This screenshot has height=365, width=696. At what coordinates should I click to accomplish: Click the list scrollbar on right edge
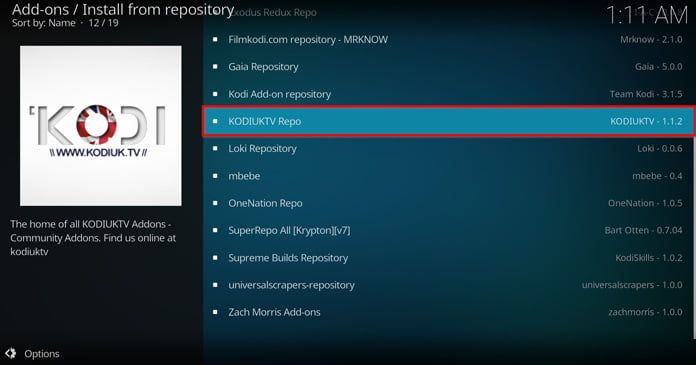pyautogui.click(x=694, y=235)
